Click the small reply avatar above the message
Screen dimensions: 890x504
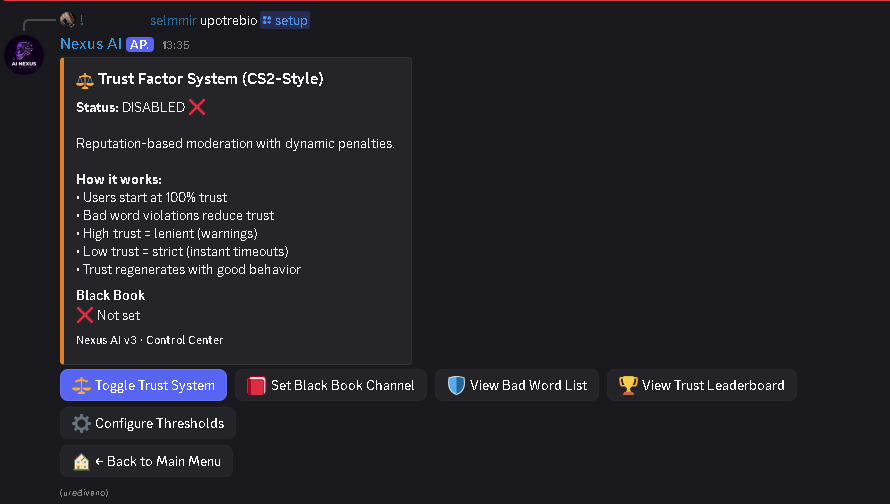click(67, 19)
